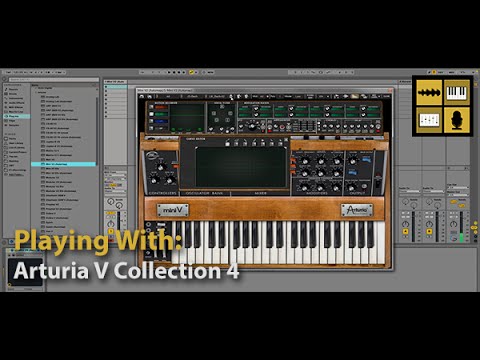This screenshot has width=480, height=360.
Task: Toggle the MIDI map mode switch
Action: pos(451,72)
